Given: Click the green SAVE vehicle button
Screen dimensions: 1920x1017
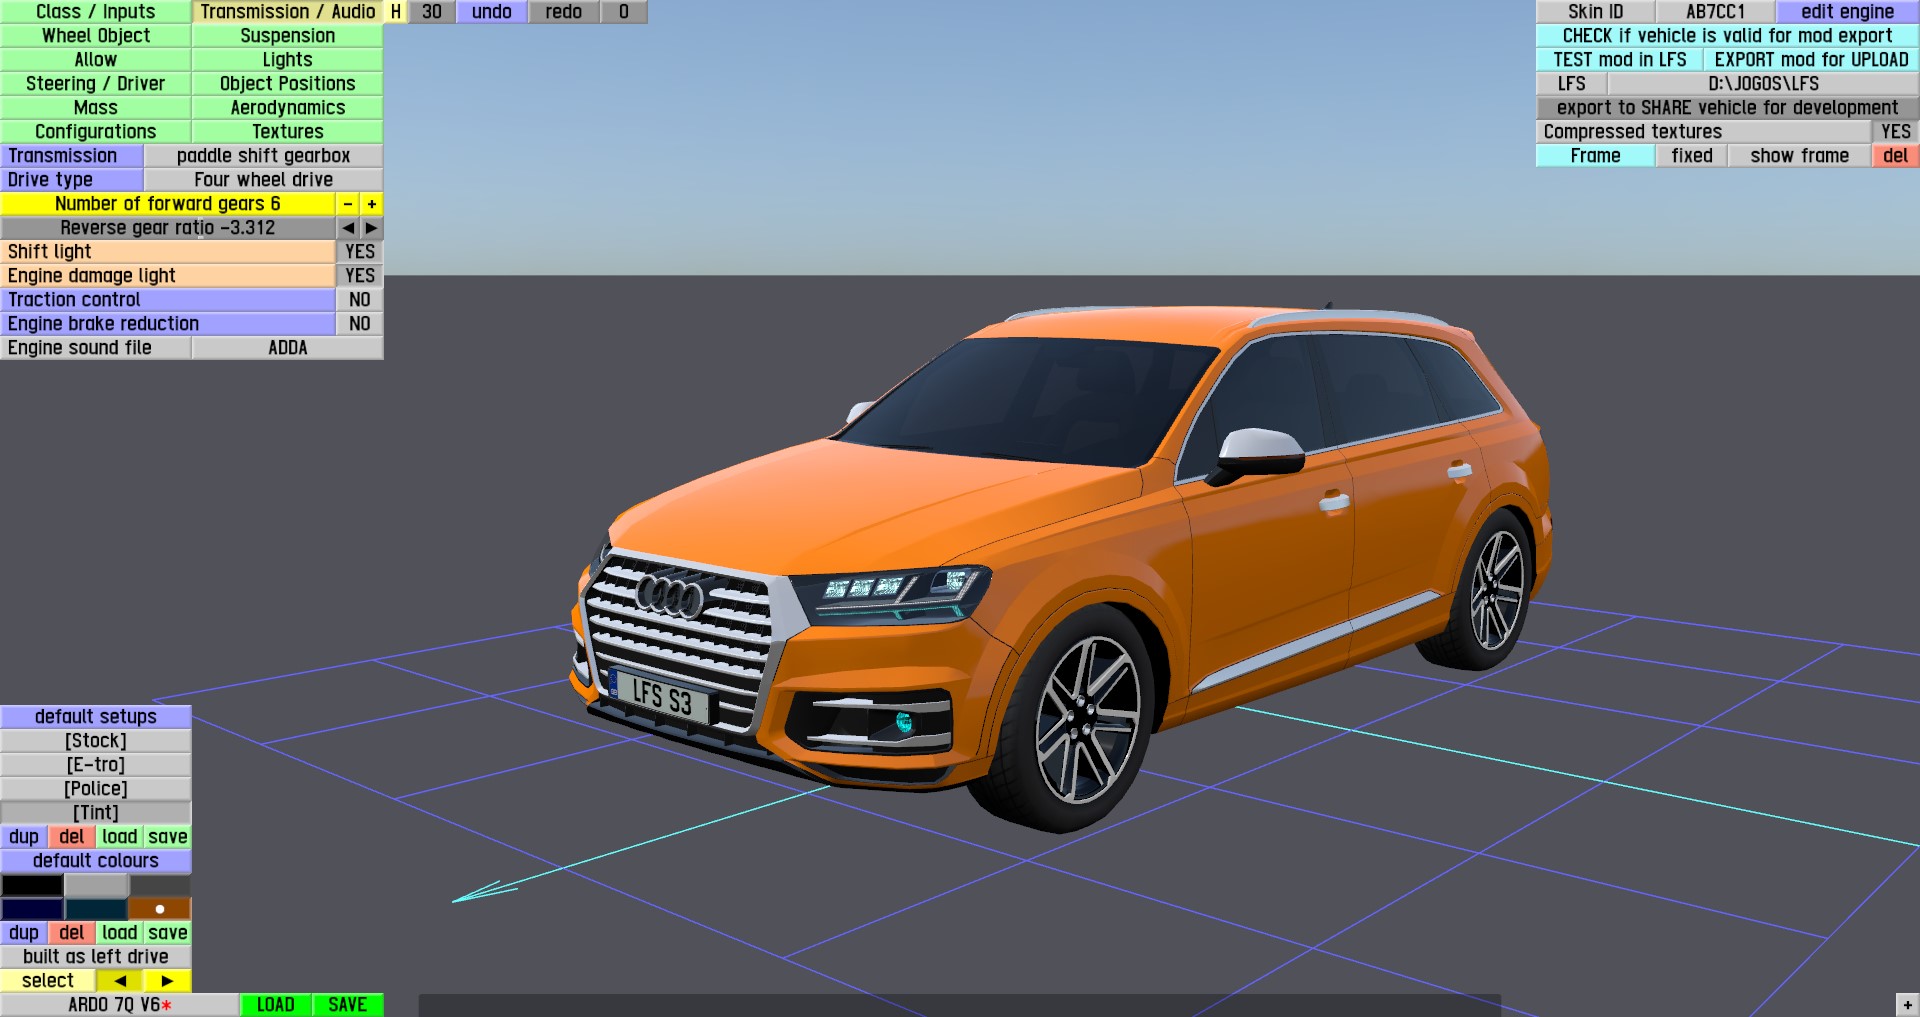Looking at the screenshot, I should click(348, 1005).
